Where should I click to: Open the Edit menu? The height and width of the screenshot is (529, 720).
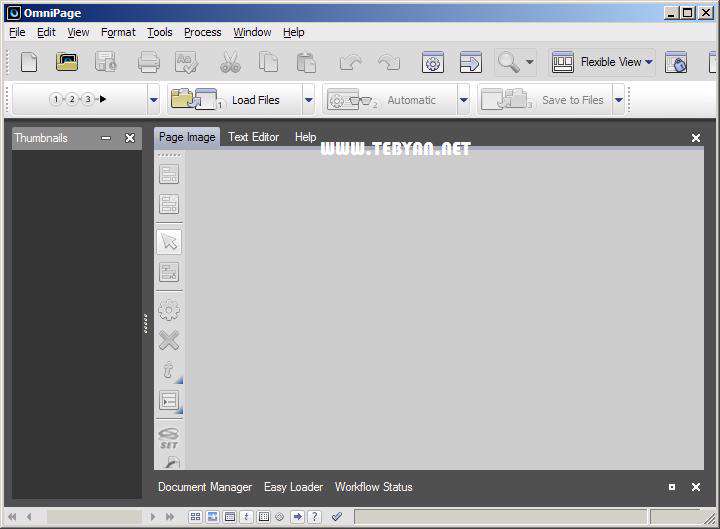tap(46, 32)
